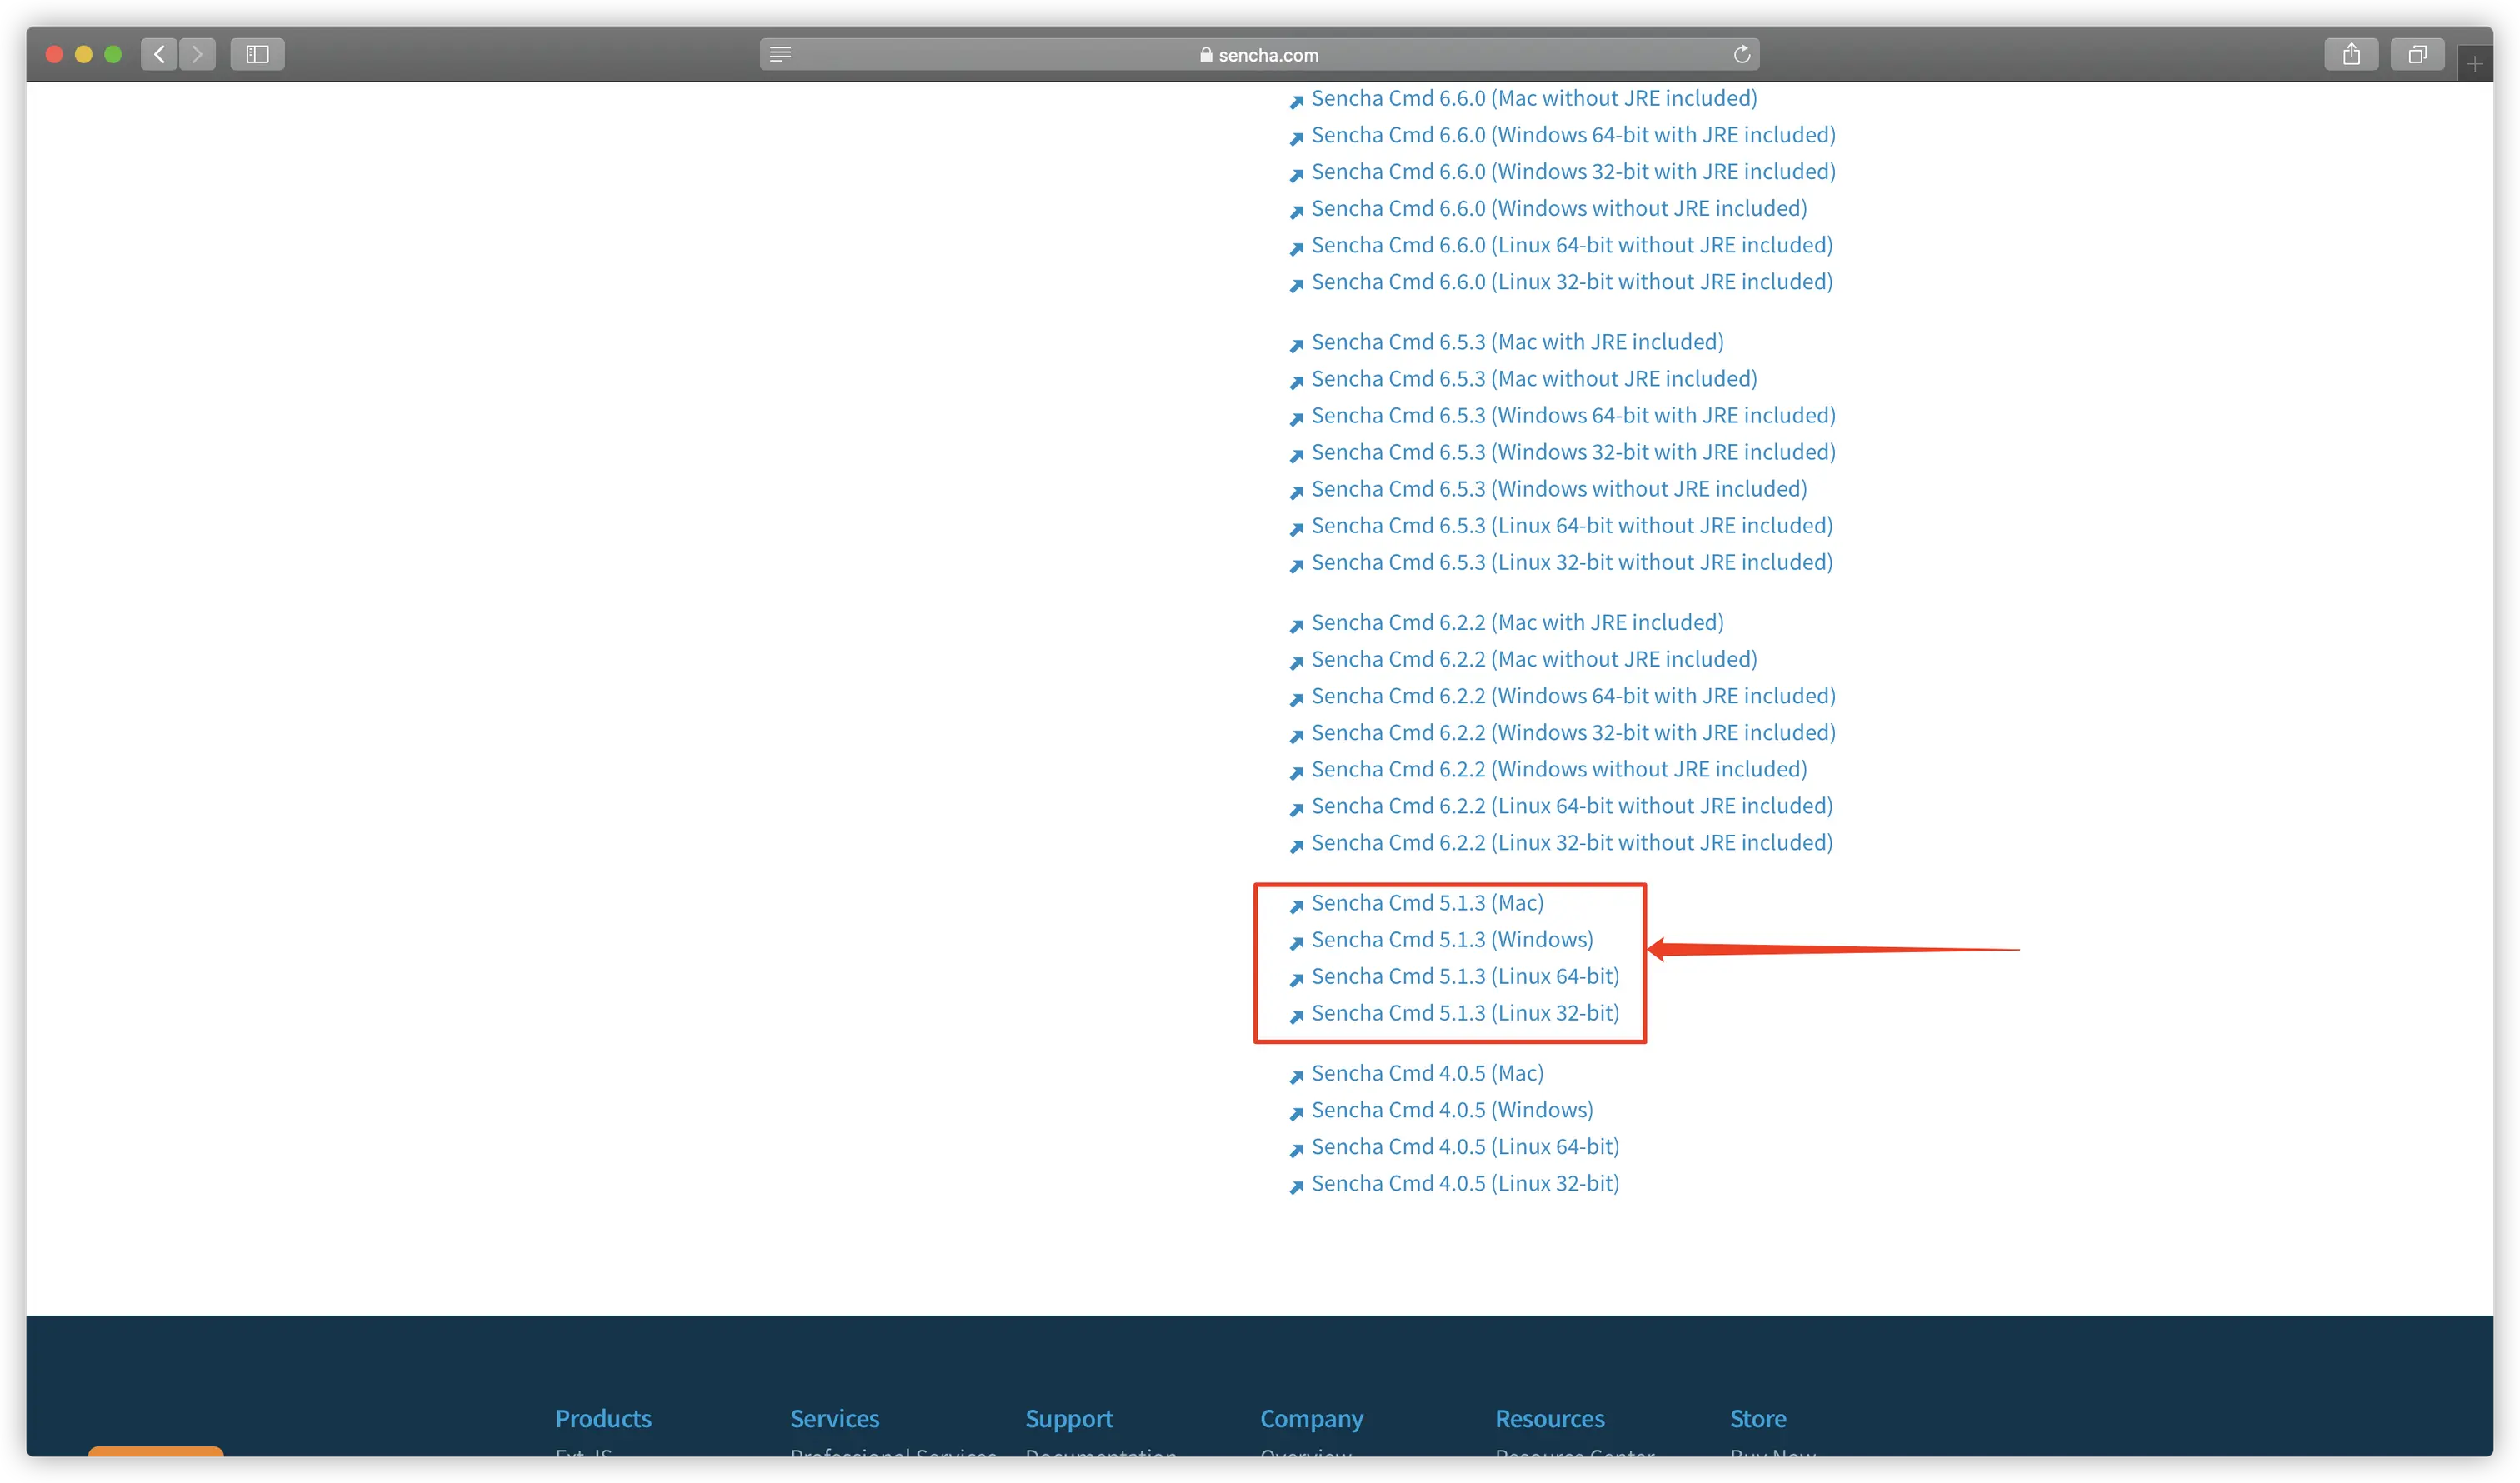Image resolution: width=2520 pixels, height=1483 pixels.
Task: Add a new tab with plus button
Action: point(2474,65)
